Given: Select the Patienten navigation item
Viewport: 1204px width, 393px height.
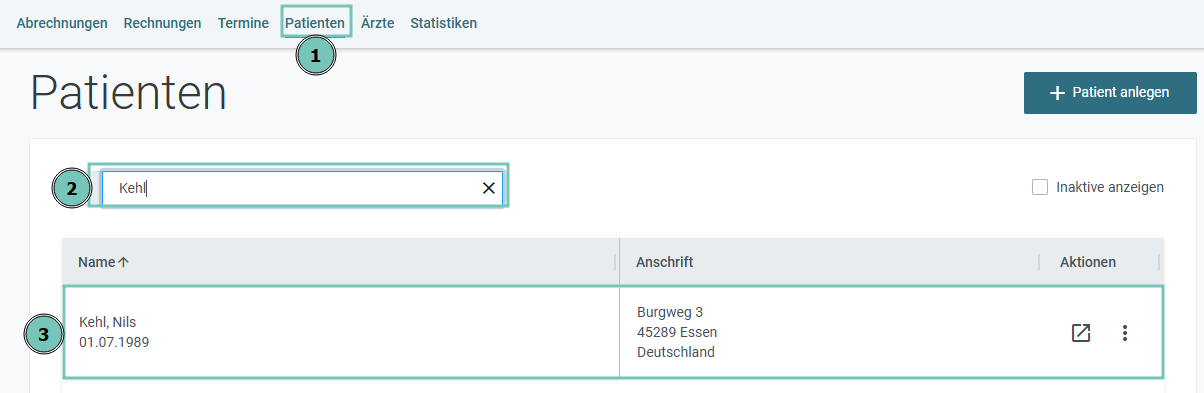Looking at the screenshot, I should (x=315, y=23).
